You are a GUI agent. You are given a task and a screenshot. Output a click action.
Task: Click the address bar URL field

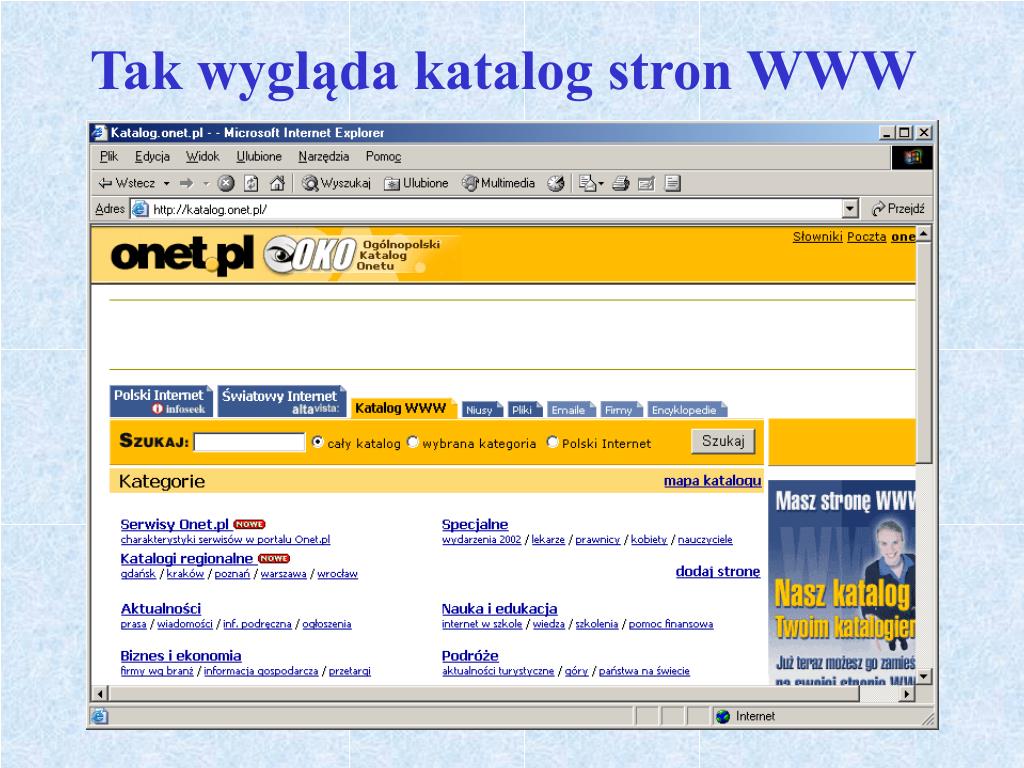point(485,209)
